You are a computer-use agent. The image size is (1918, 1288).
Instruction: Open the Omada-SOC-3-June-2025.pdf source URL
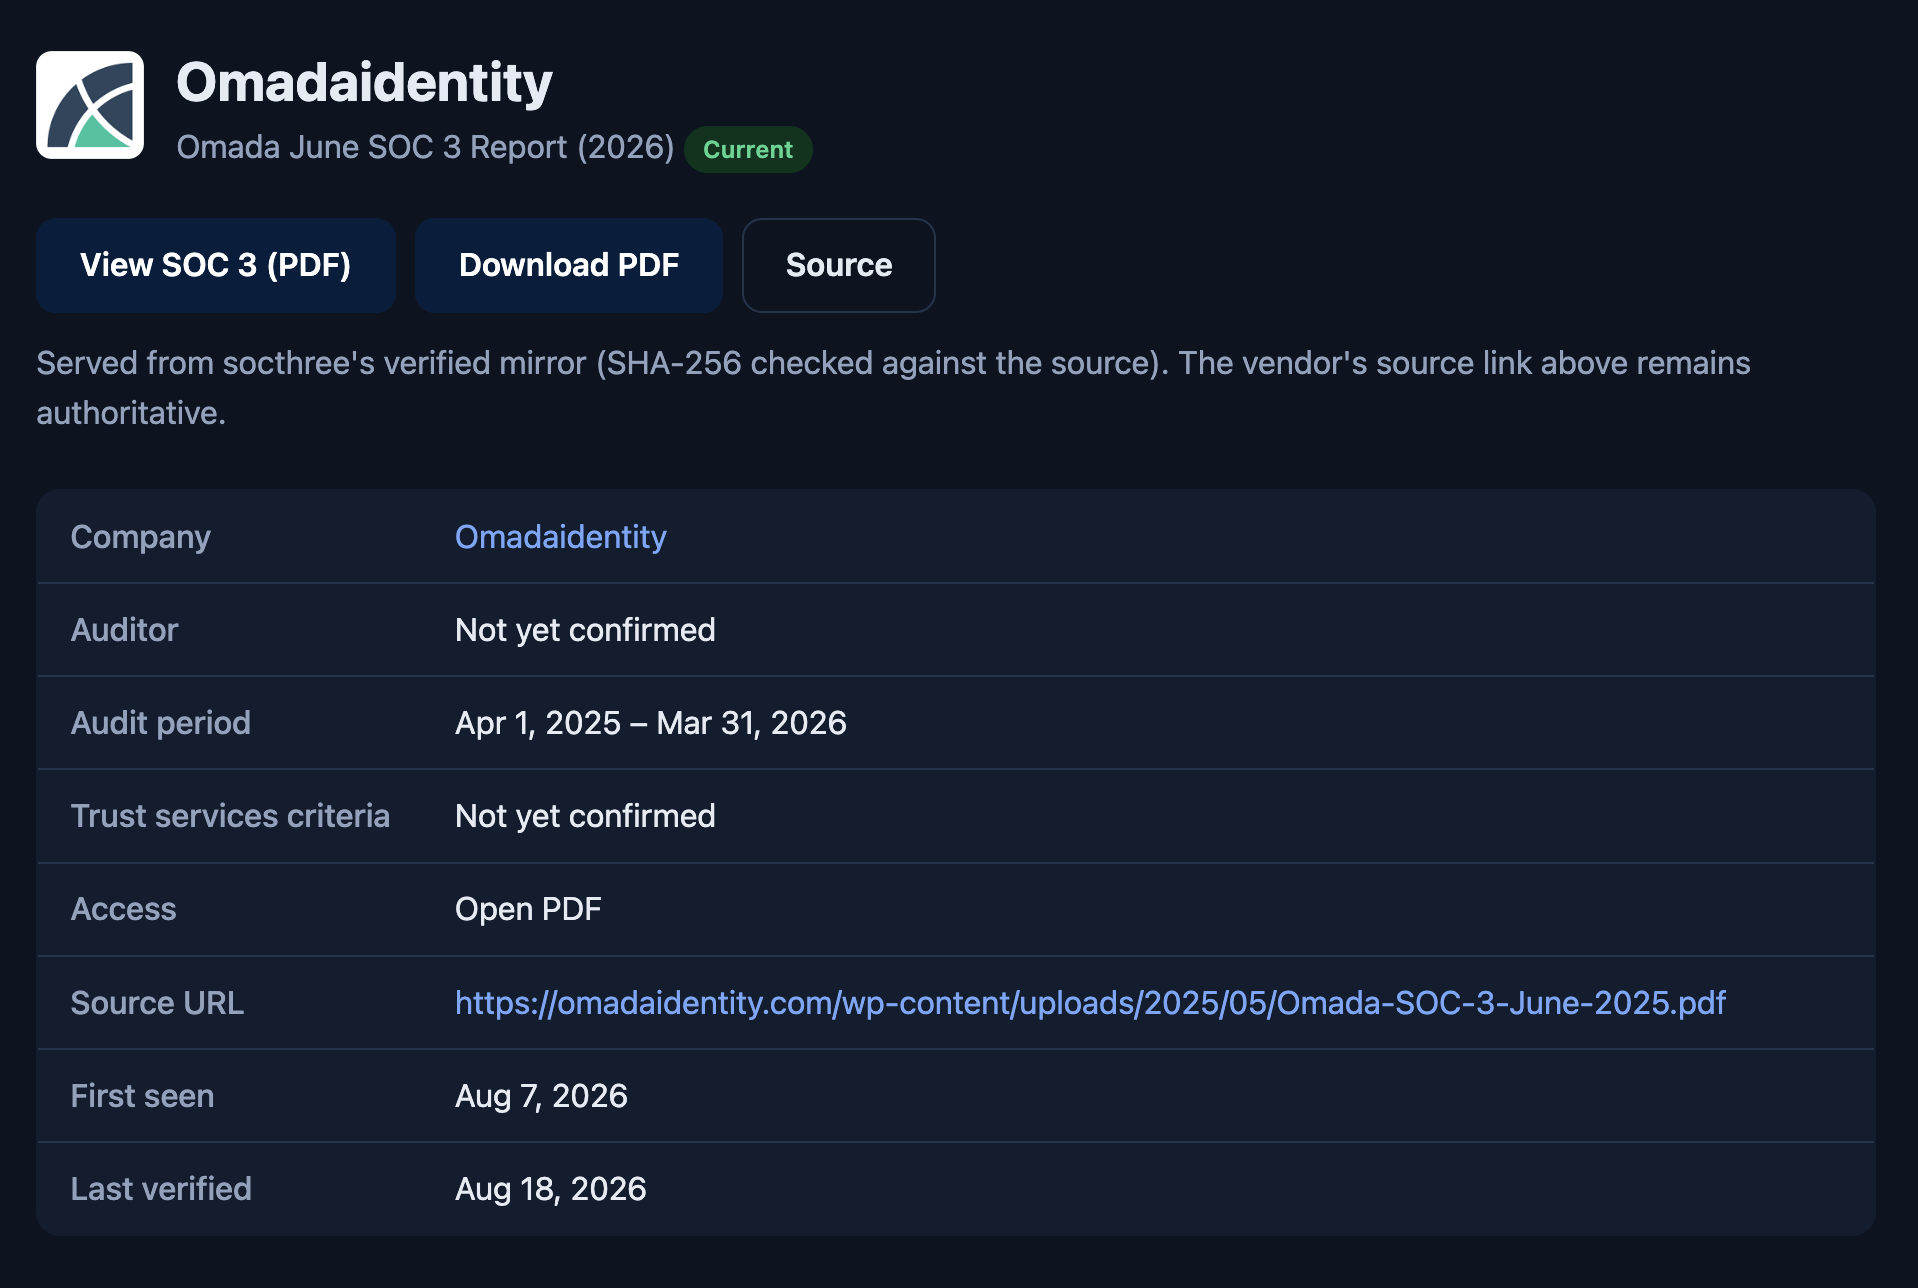[x=1090, y=1003]
